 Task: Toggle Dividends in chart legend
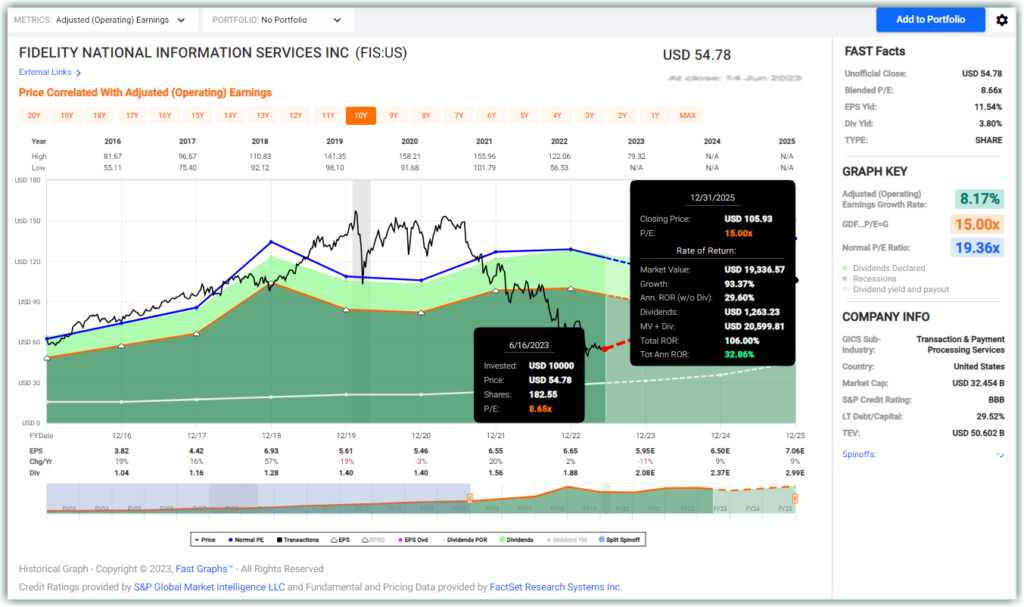tap(517, 540)
